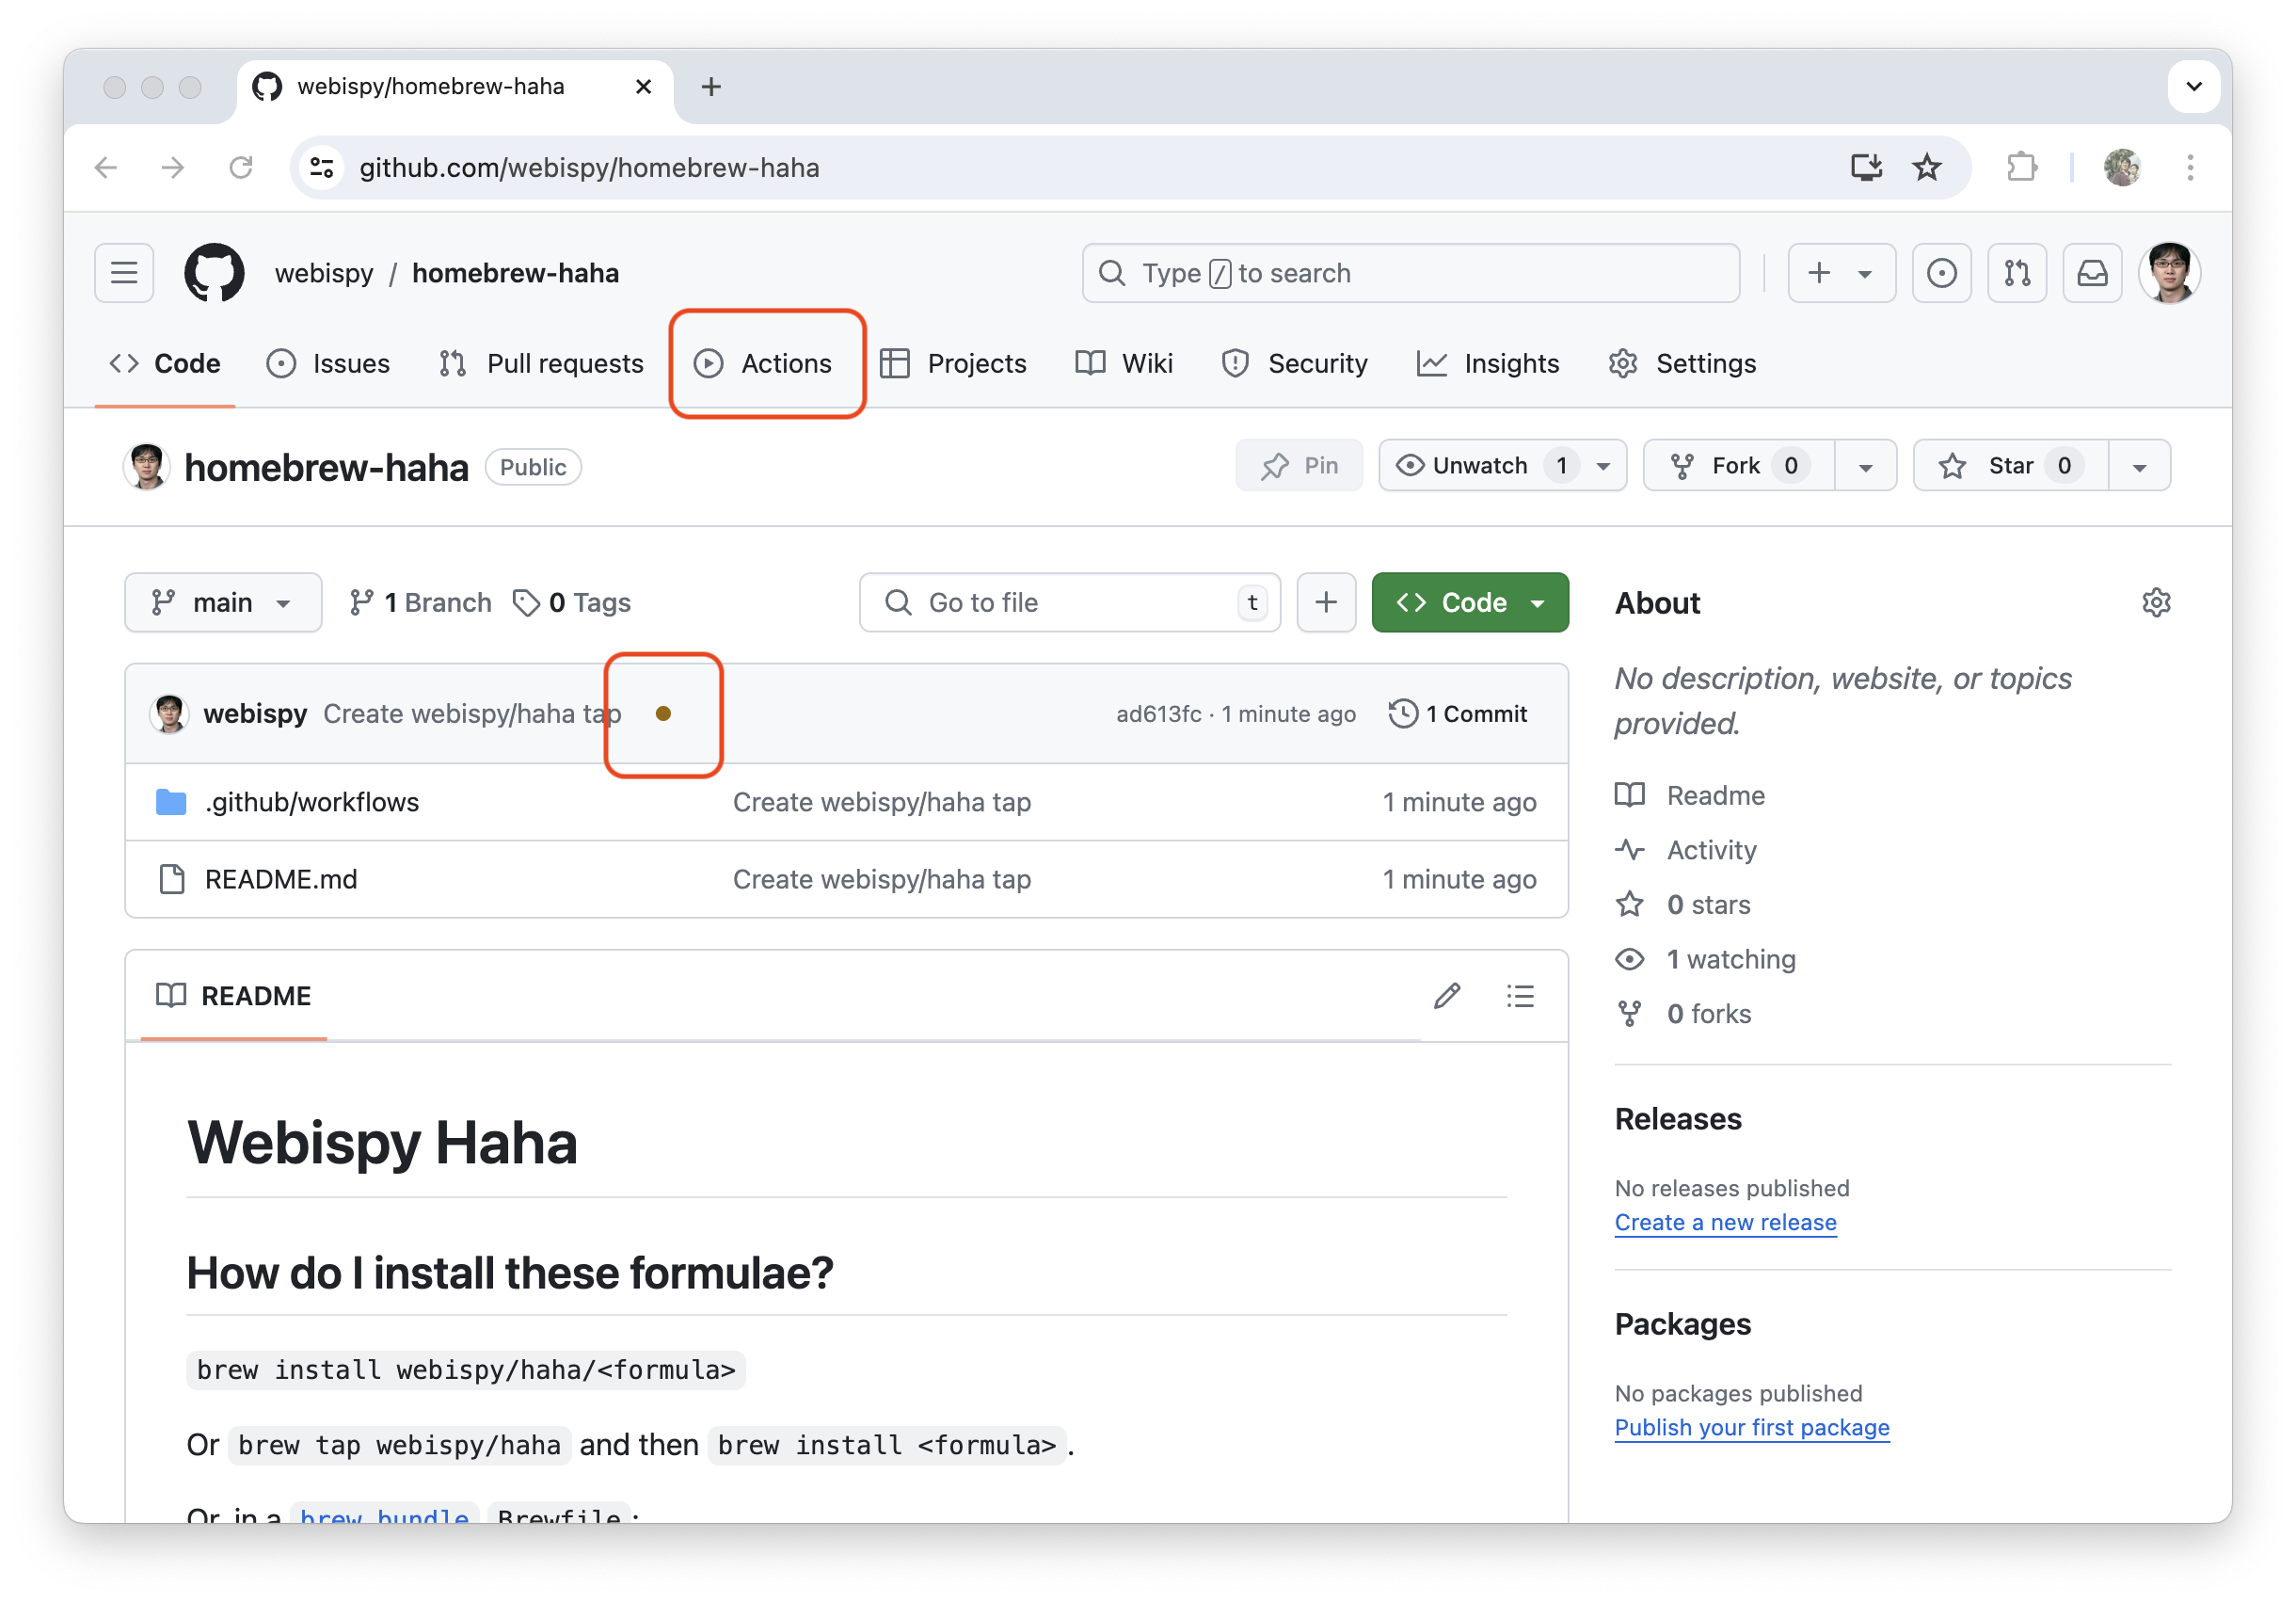Open the user avatar menu in GitHub header
2296x1602 pixels.
pos(2169,273)
